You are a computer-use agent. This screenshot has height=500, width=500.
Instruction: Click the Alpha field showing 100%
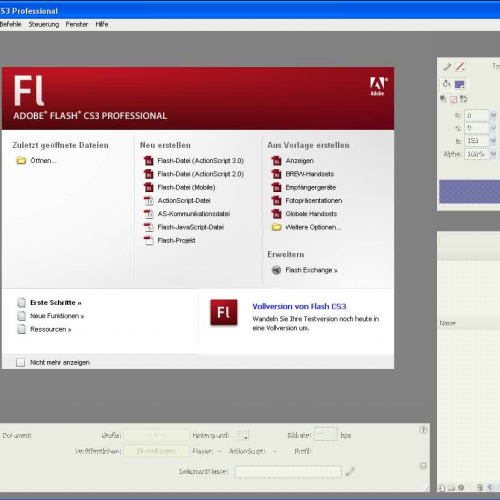477,154
